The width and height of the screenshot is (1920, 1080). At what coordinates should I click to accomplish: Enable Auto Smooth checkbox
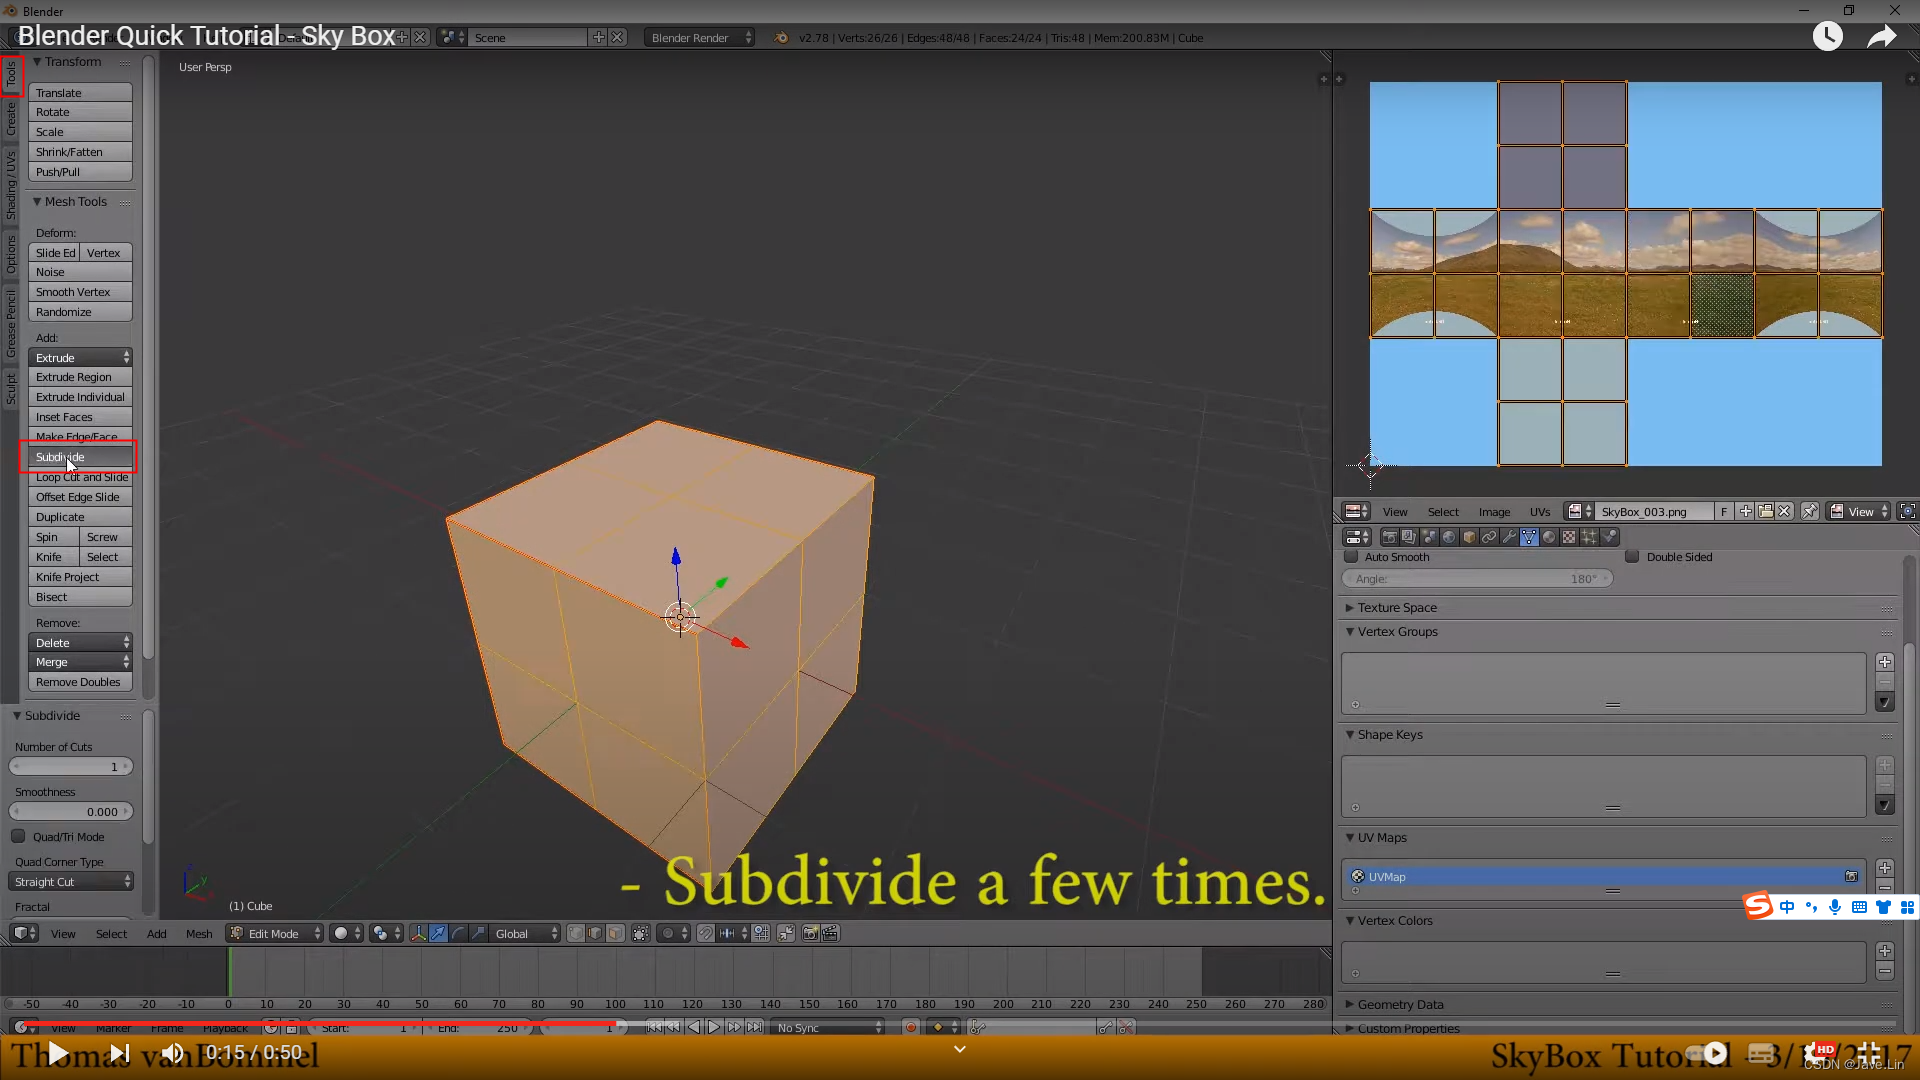[1352, 556]
